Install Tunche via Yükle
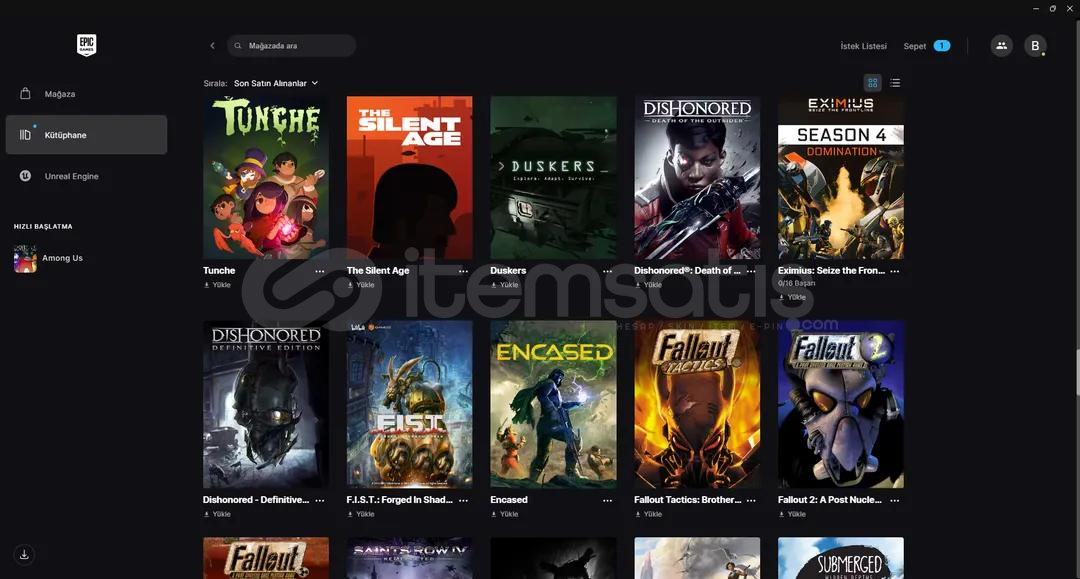This screenshot has width=1080, height=579. point(218,285)
